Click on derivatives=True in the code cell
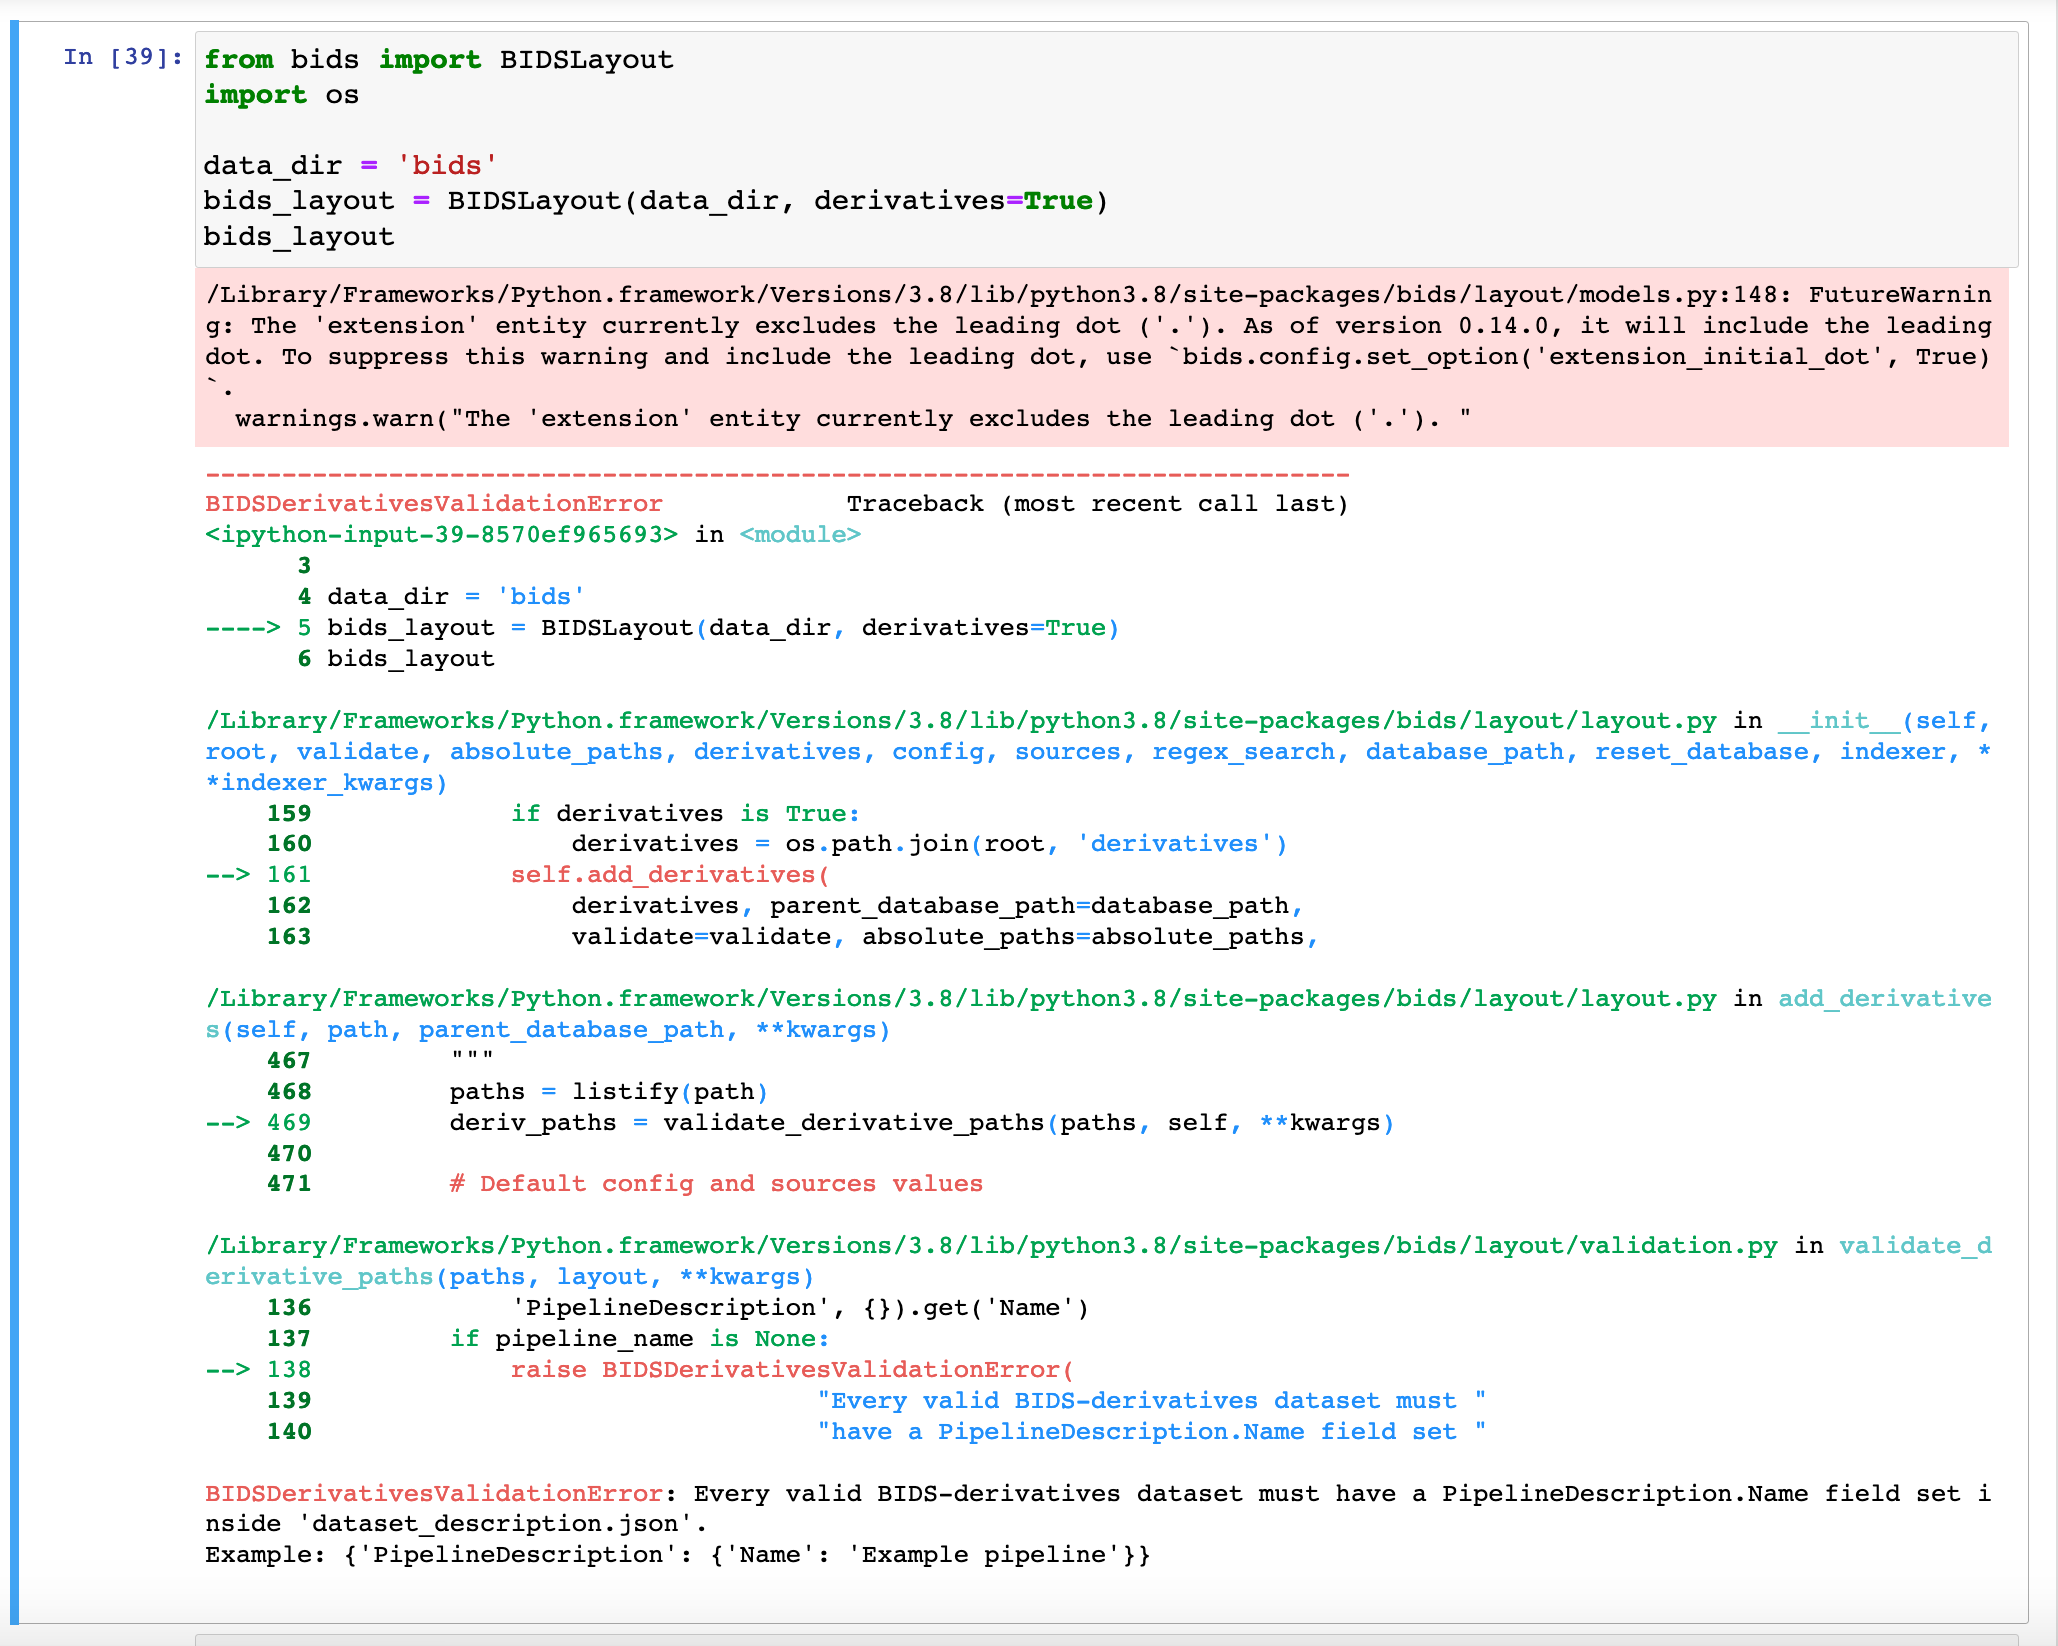This screenshot has width=2058, height=1646. click(x=952, y=201)
